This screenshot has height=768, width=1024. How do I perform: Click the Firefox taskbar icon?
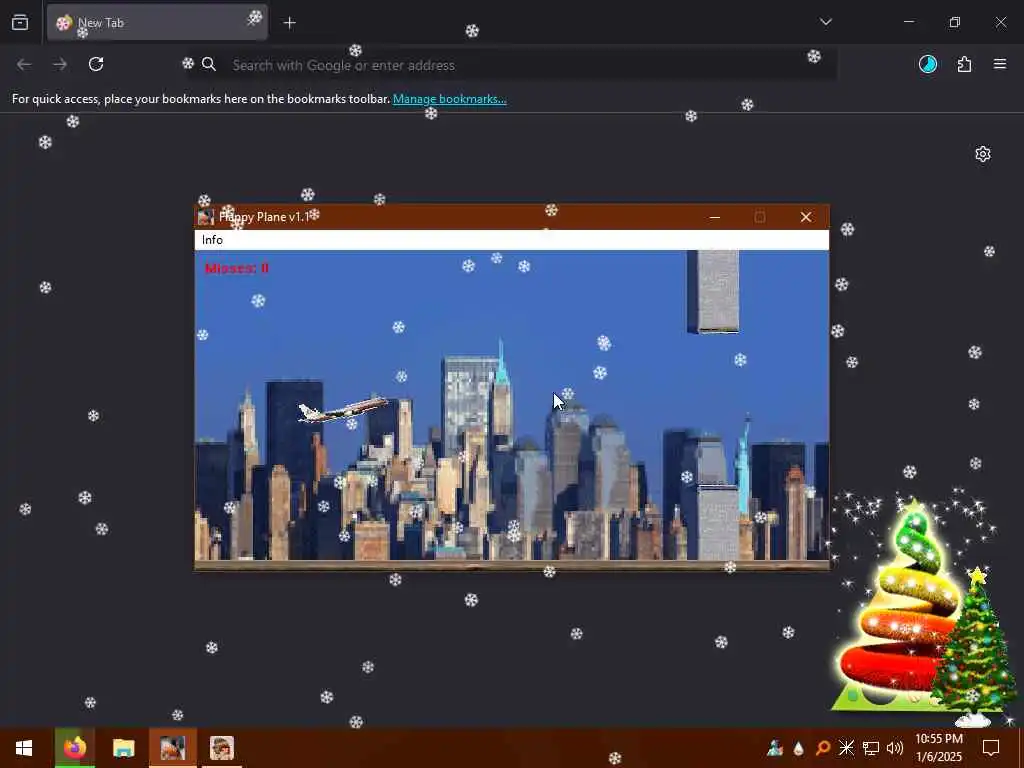pyautogui.click(x=74, y=748)
